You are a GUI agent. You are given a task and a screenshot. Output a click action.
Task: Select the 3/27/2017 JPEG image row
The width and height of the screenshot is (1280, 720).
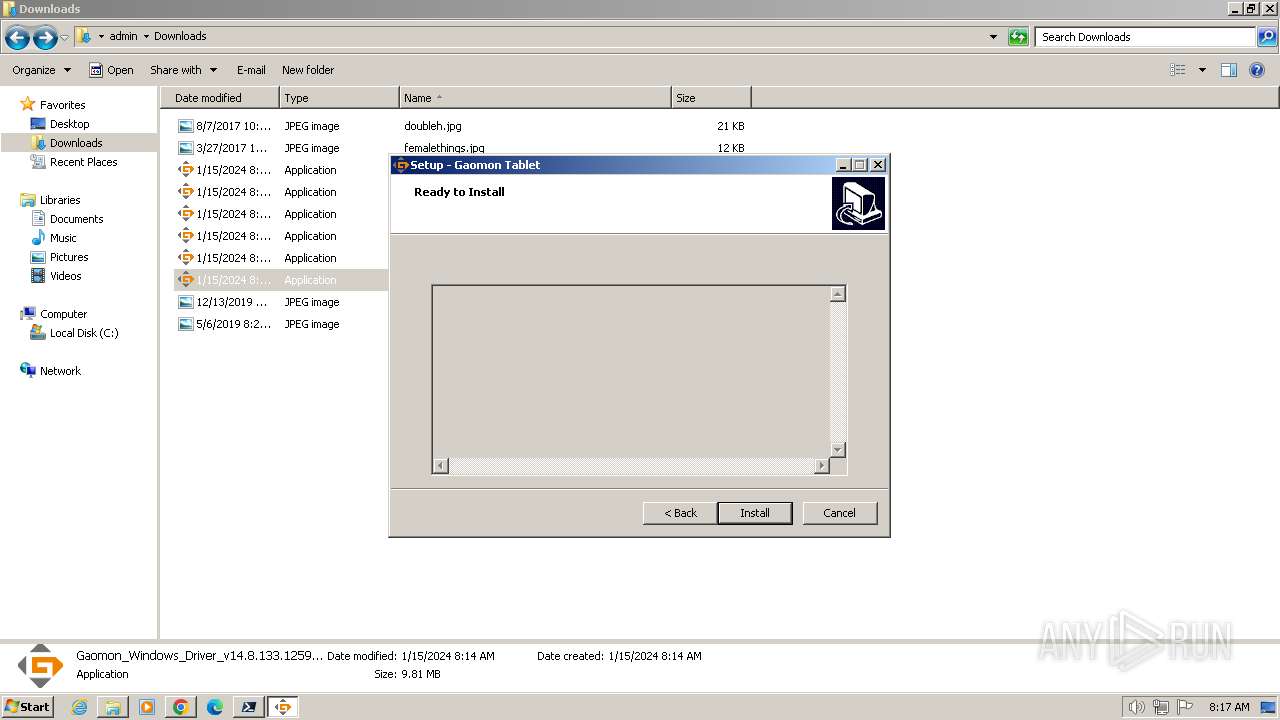461,148
